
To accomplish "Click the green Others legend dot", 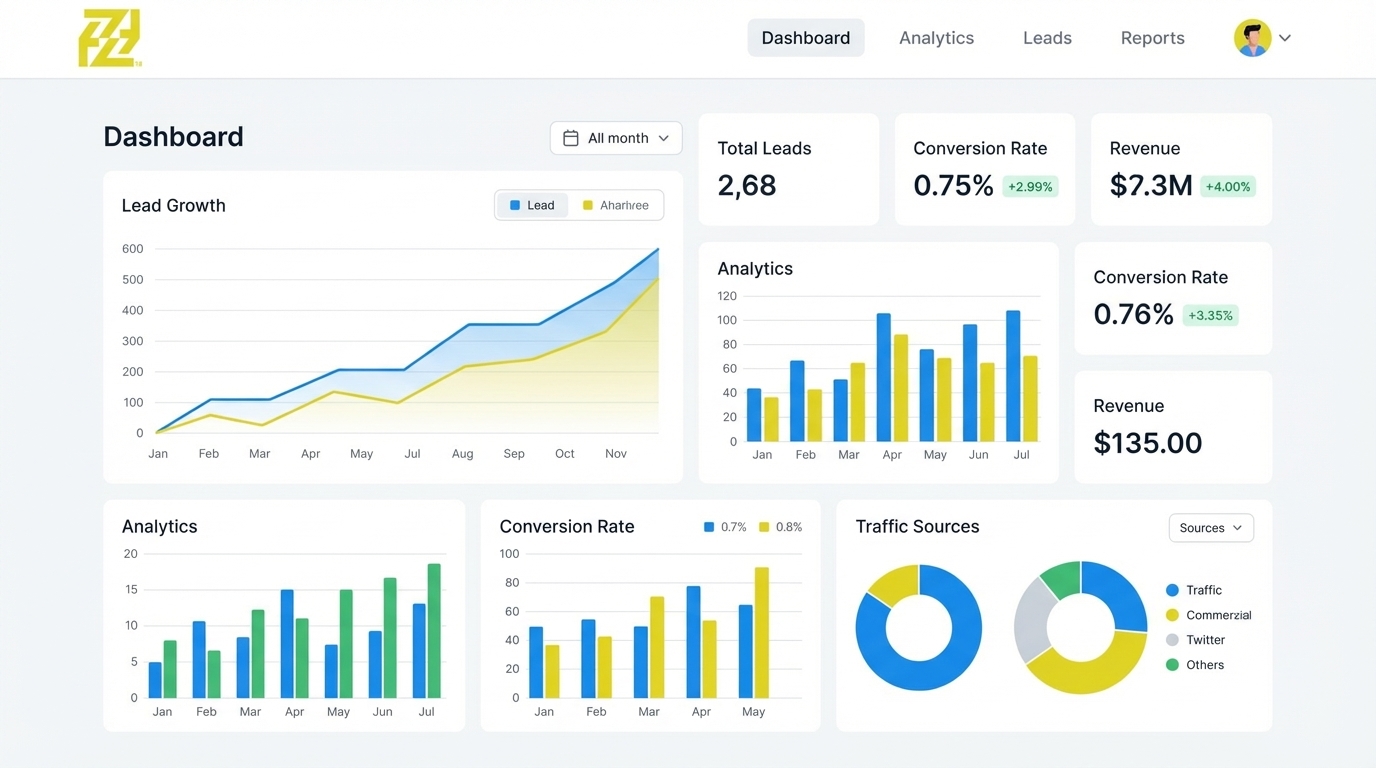I will [x=1170, y=665].
